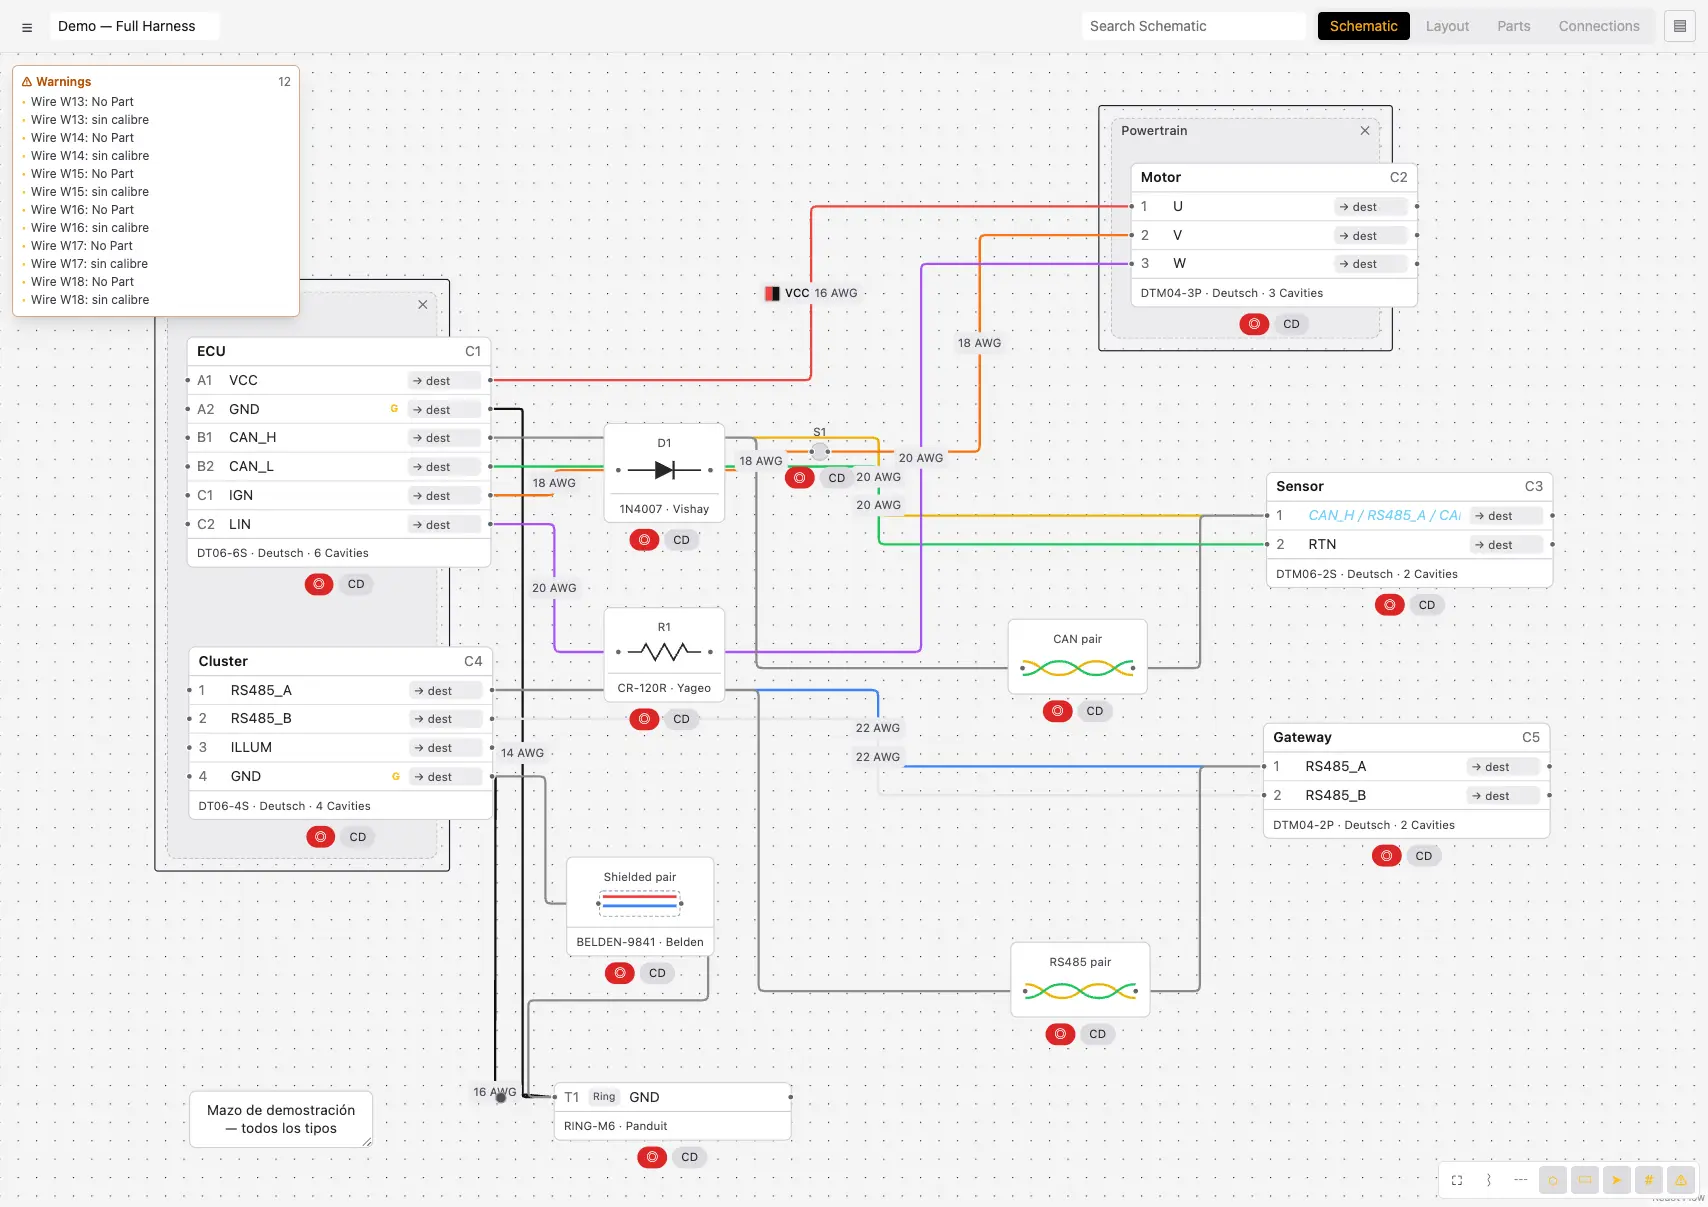Click the CD button under ECU connector
Screen dimensions: 1708x1207
(356, 584)
